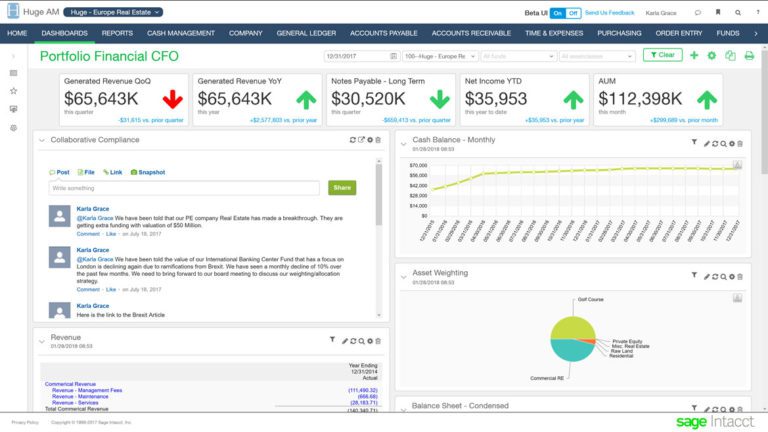This screenshot has width=768, height=432.
Task: Open the calendar picker beside the date field
Action: click(x=390, y=56)
